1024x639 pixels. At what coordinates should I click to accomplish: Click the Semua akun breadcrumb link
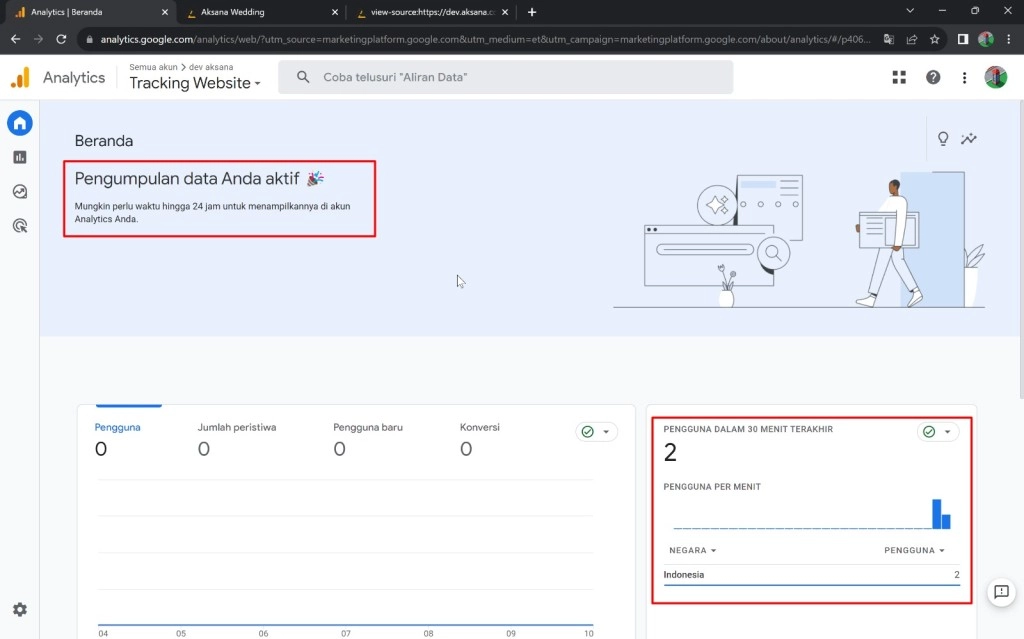[x=153, y=67]
